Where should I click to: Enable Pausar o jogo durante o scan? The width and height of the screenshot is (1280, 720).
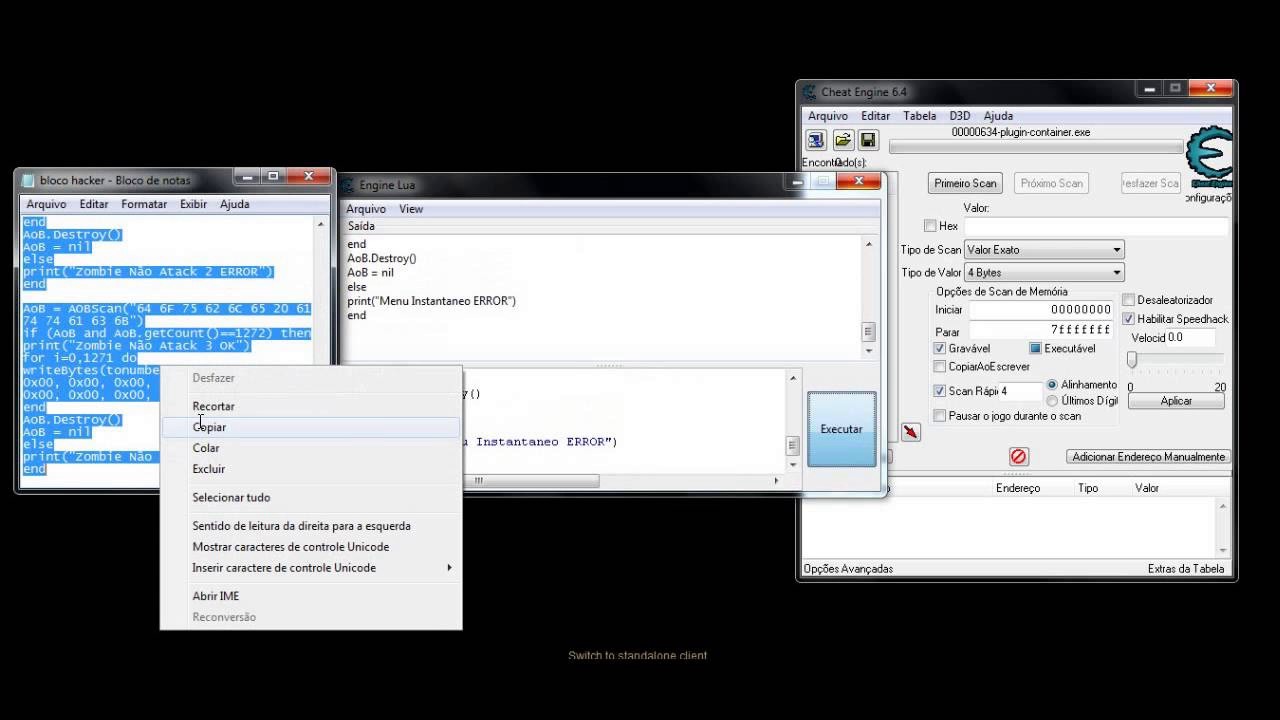point(939,415)
